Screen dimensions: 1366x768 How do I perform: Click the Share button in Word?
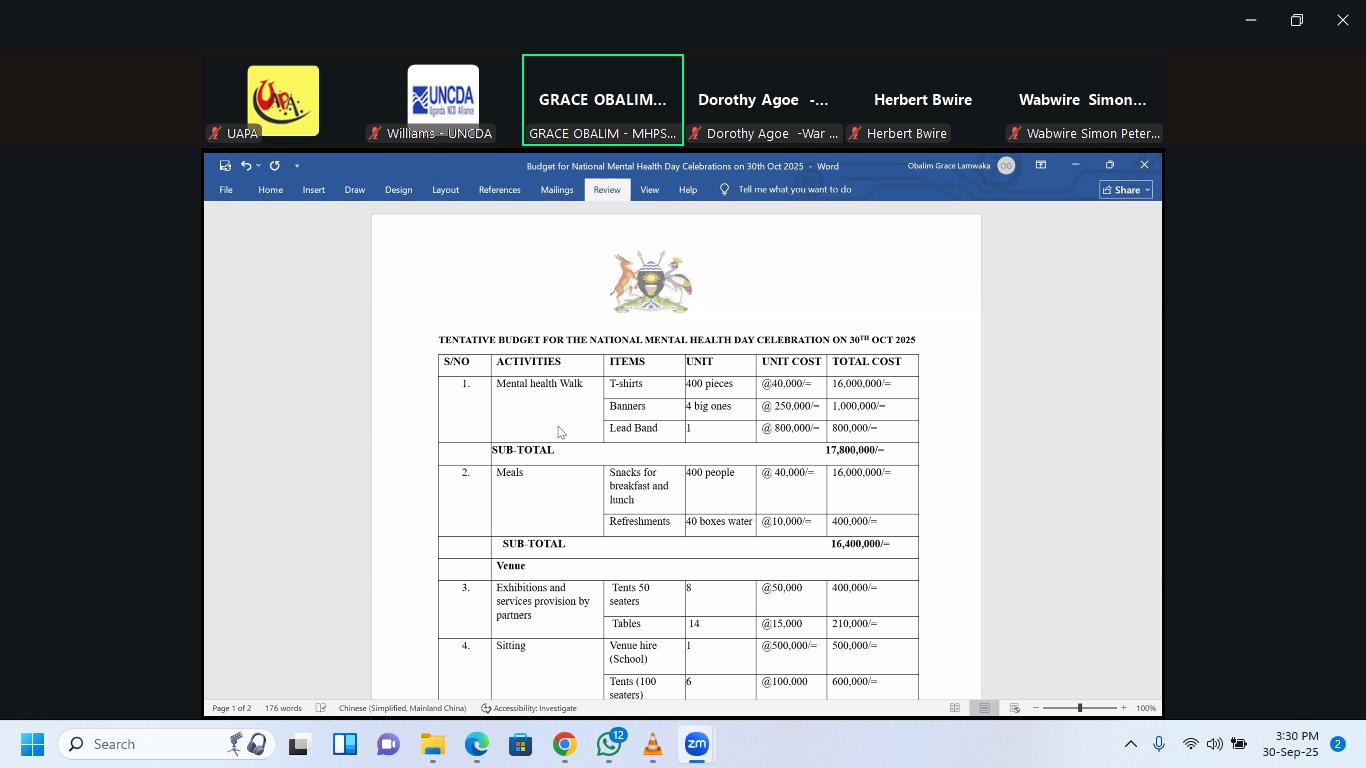[1126, 190]
